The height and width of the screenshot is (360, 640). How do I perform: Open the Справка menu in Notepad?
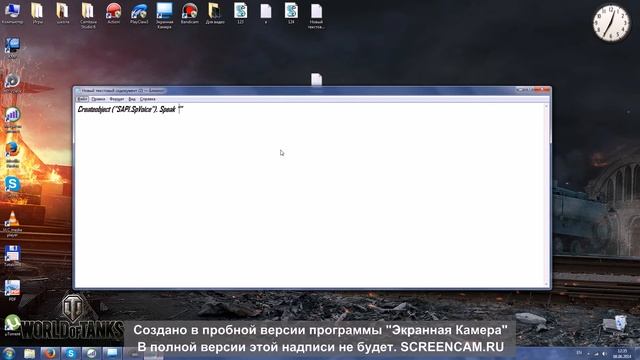pyautogui.click(x=147, y=99)
